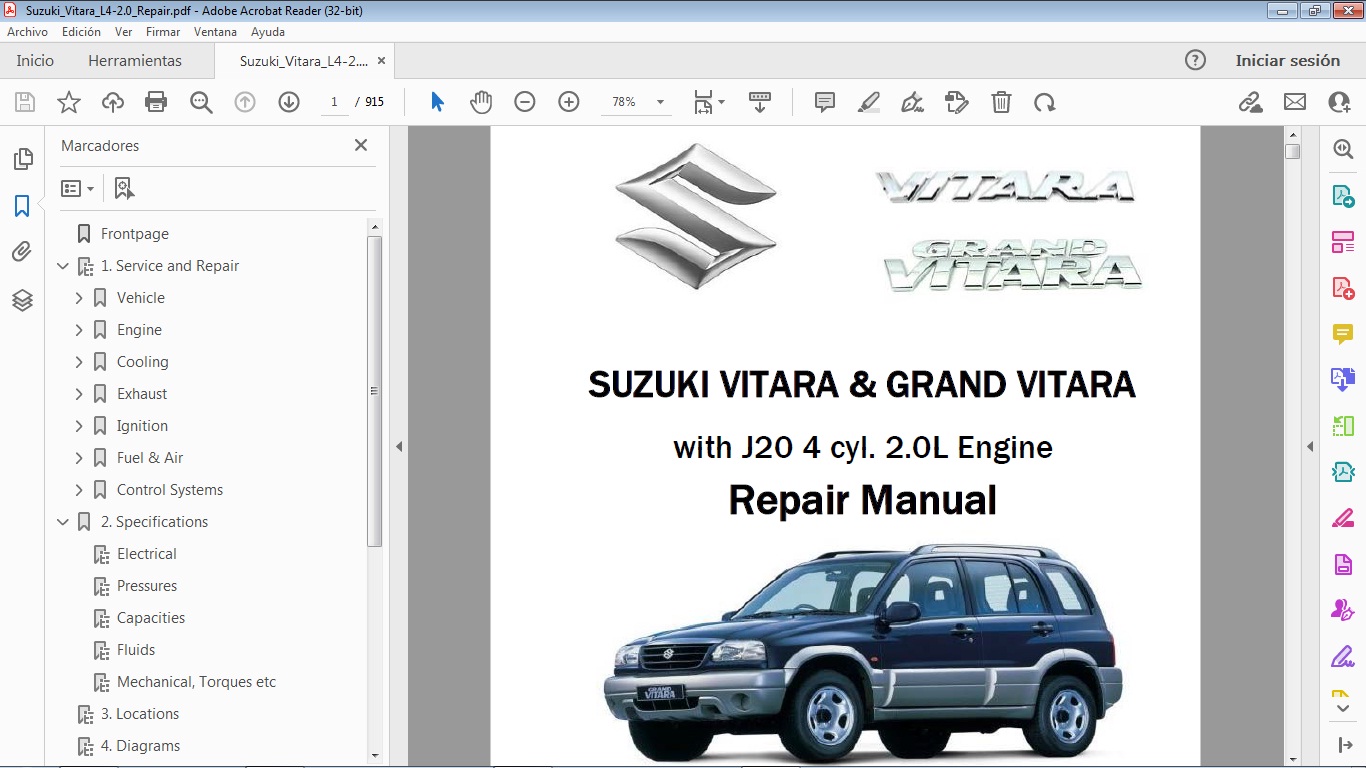This screenshot has width=1366, height=768.
Task: Open the help question mark icon
Action: coord(1195,60)
